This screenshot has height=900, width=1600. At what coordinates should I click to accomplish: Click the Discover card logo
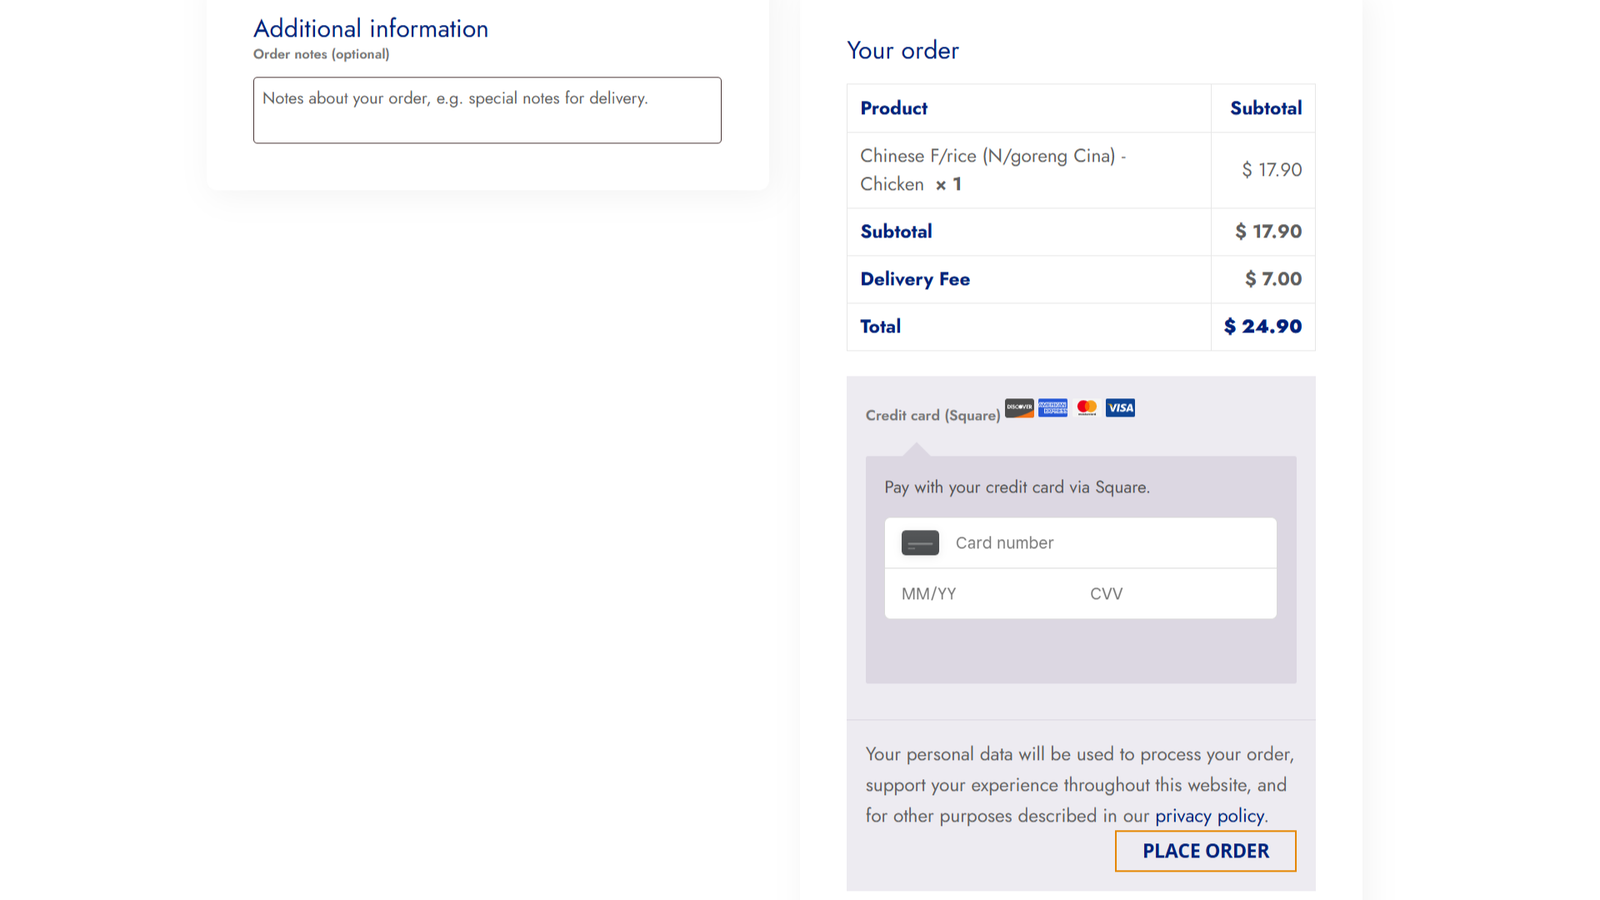tap(1019, 407)
